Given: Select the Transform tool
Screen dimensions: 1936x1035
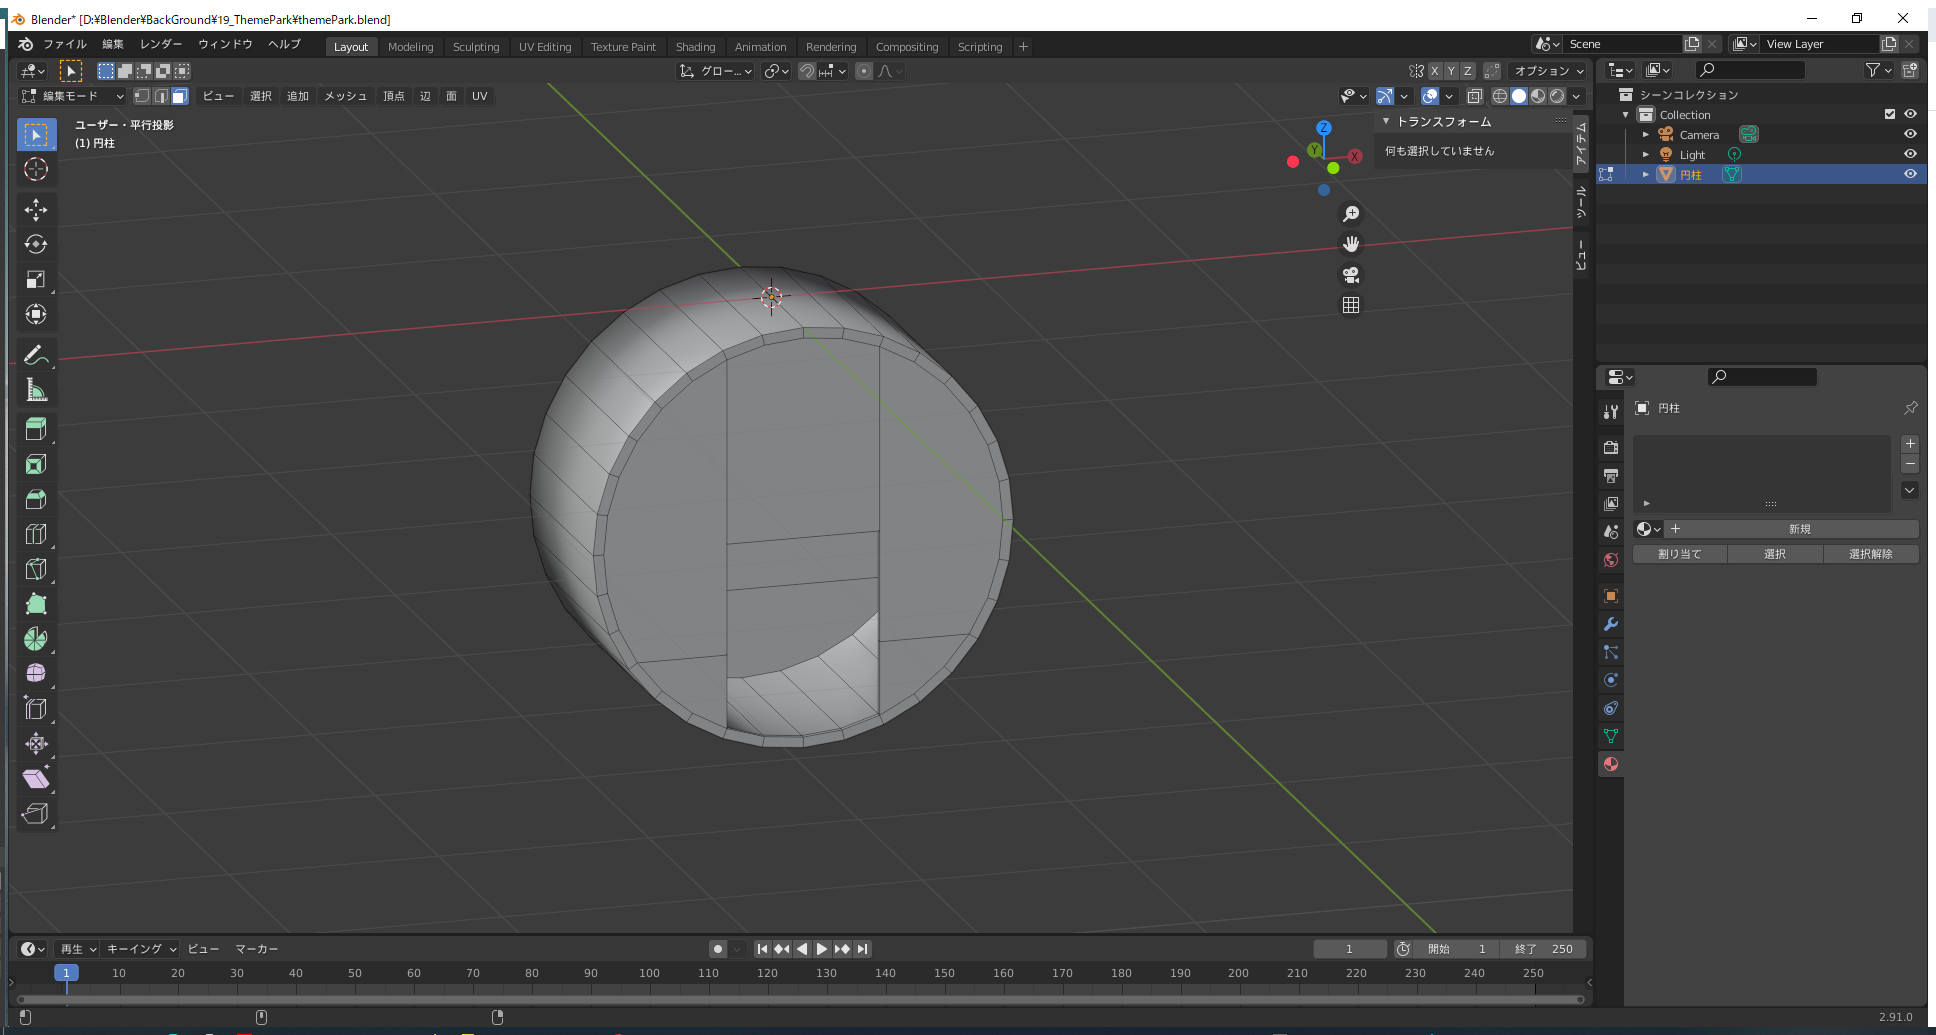Looking at the screenshot, I should [36, 315].
